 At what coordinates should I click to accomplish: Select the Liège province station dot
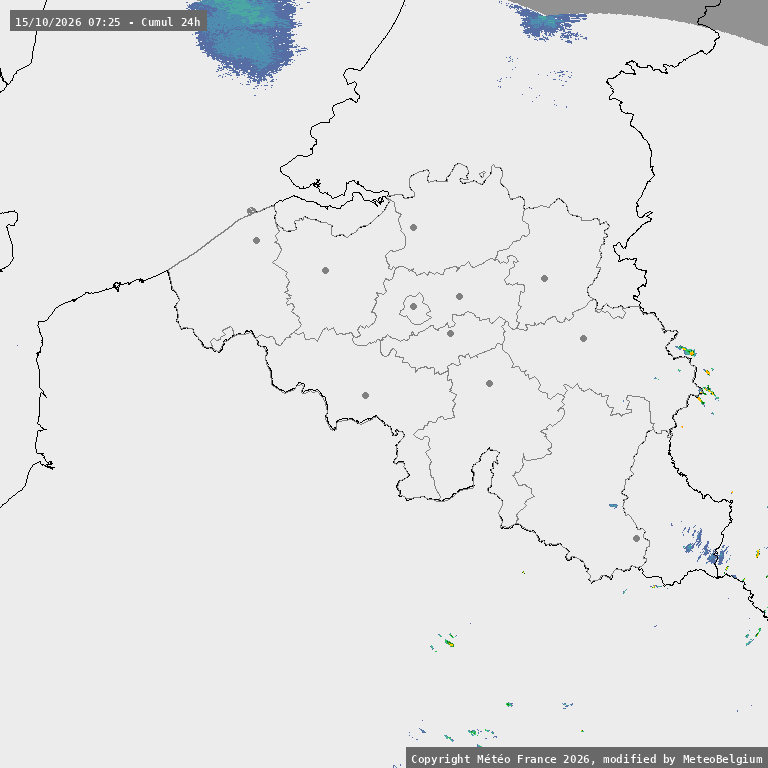point(583,338)
